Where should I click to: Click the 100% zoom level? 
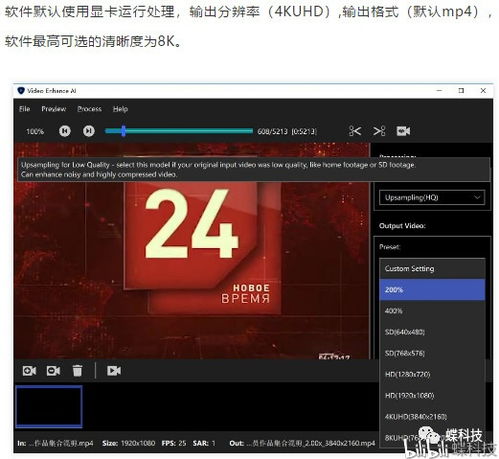coord(35,131)
